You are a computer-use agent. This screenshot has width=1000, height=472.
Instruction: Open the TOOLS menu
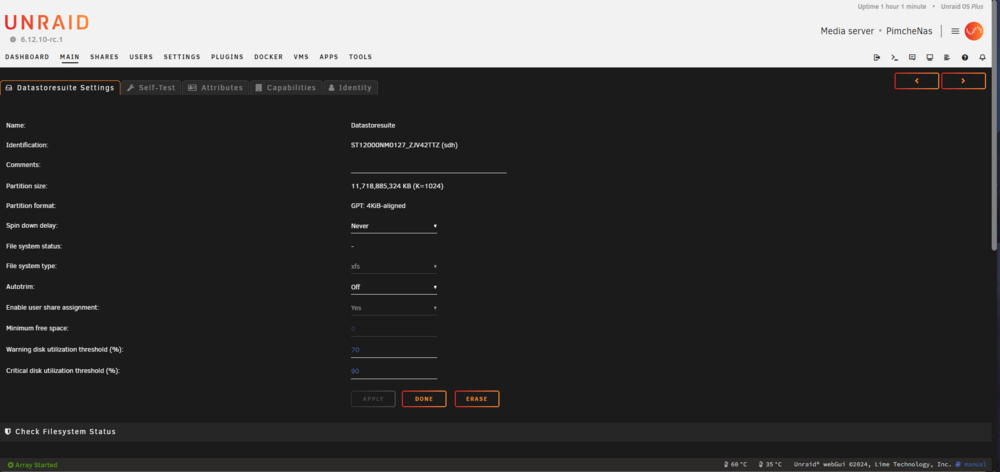coord(360,57)
